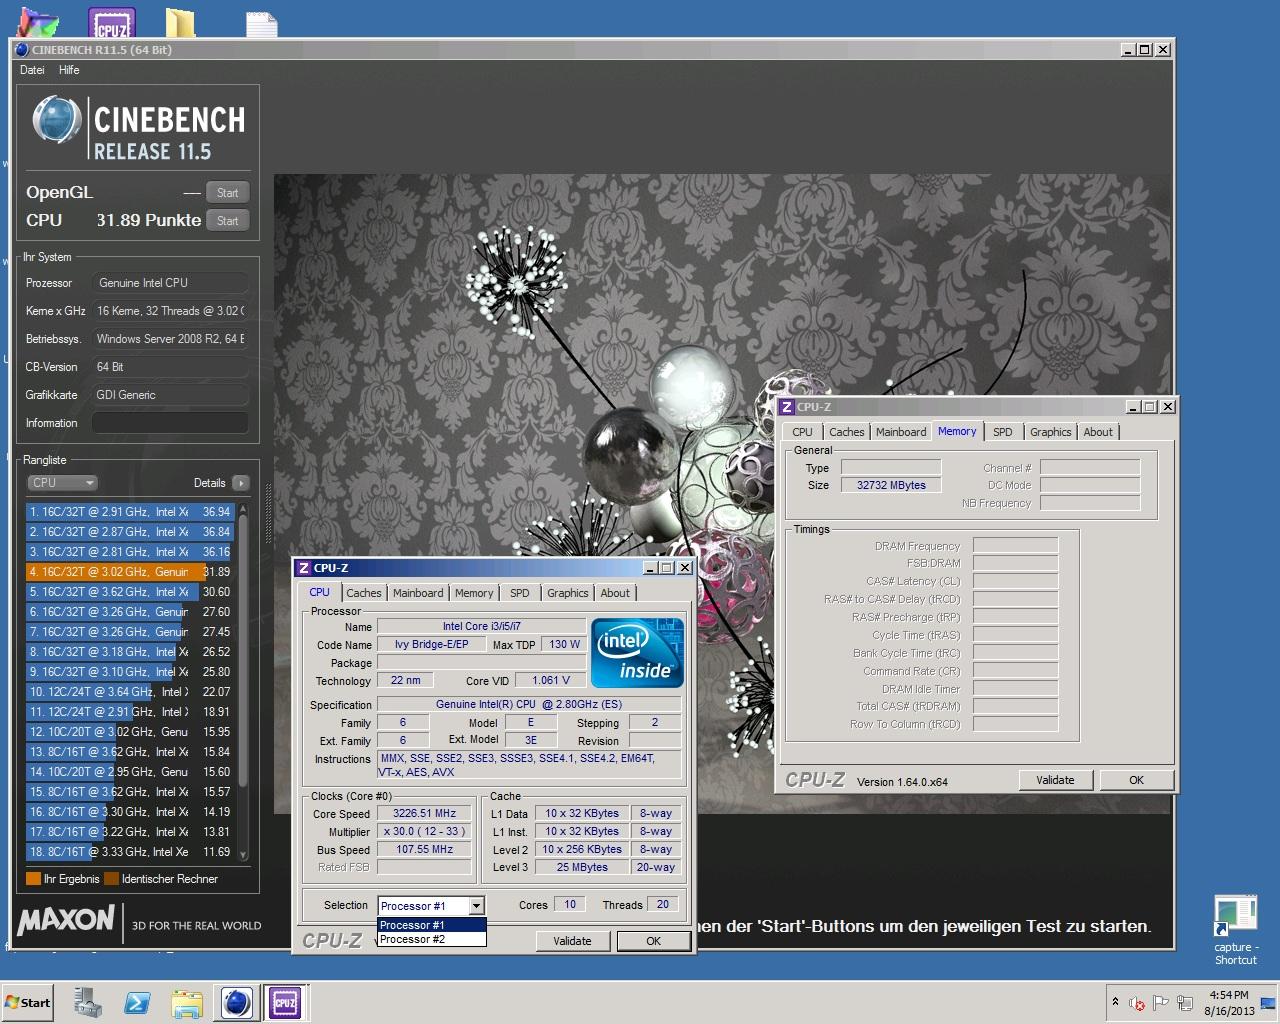Switch to Caches tab in Memory CPU-Z window
Screen dimensions: 1280x1024
coord(846,432)
